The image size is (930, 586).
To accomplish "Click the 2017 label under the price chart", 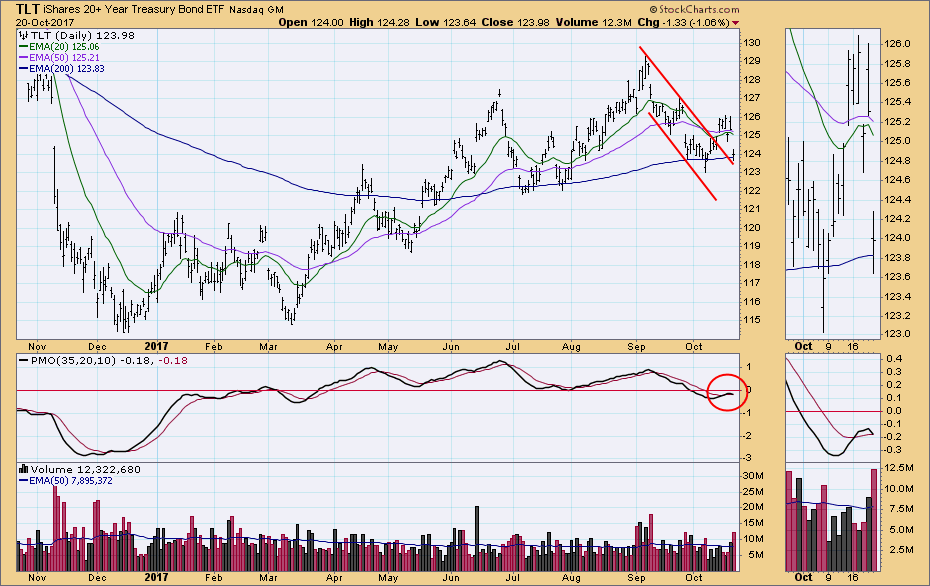I will pos(156,346).
